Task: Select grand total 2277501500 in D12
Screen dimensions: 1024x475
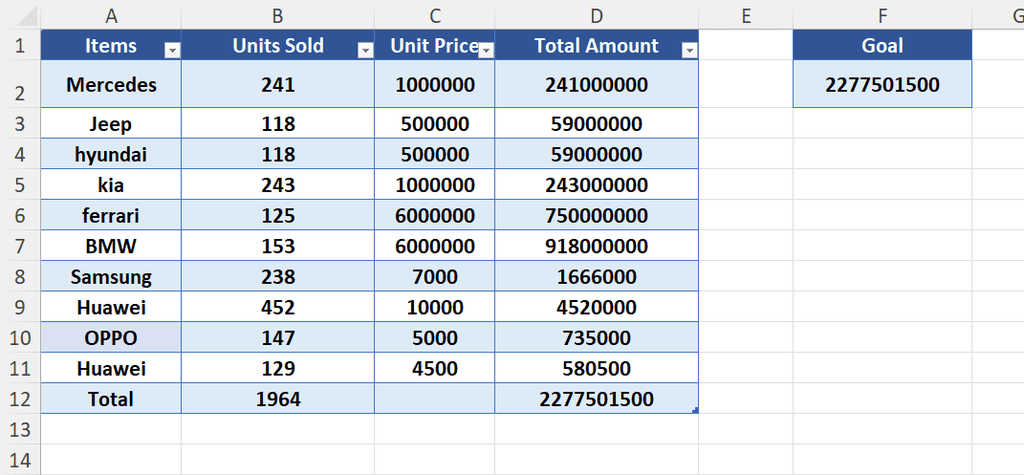Action: point(596,399)
